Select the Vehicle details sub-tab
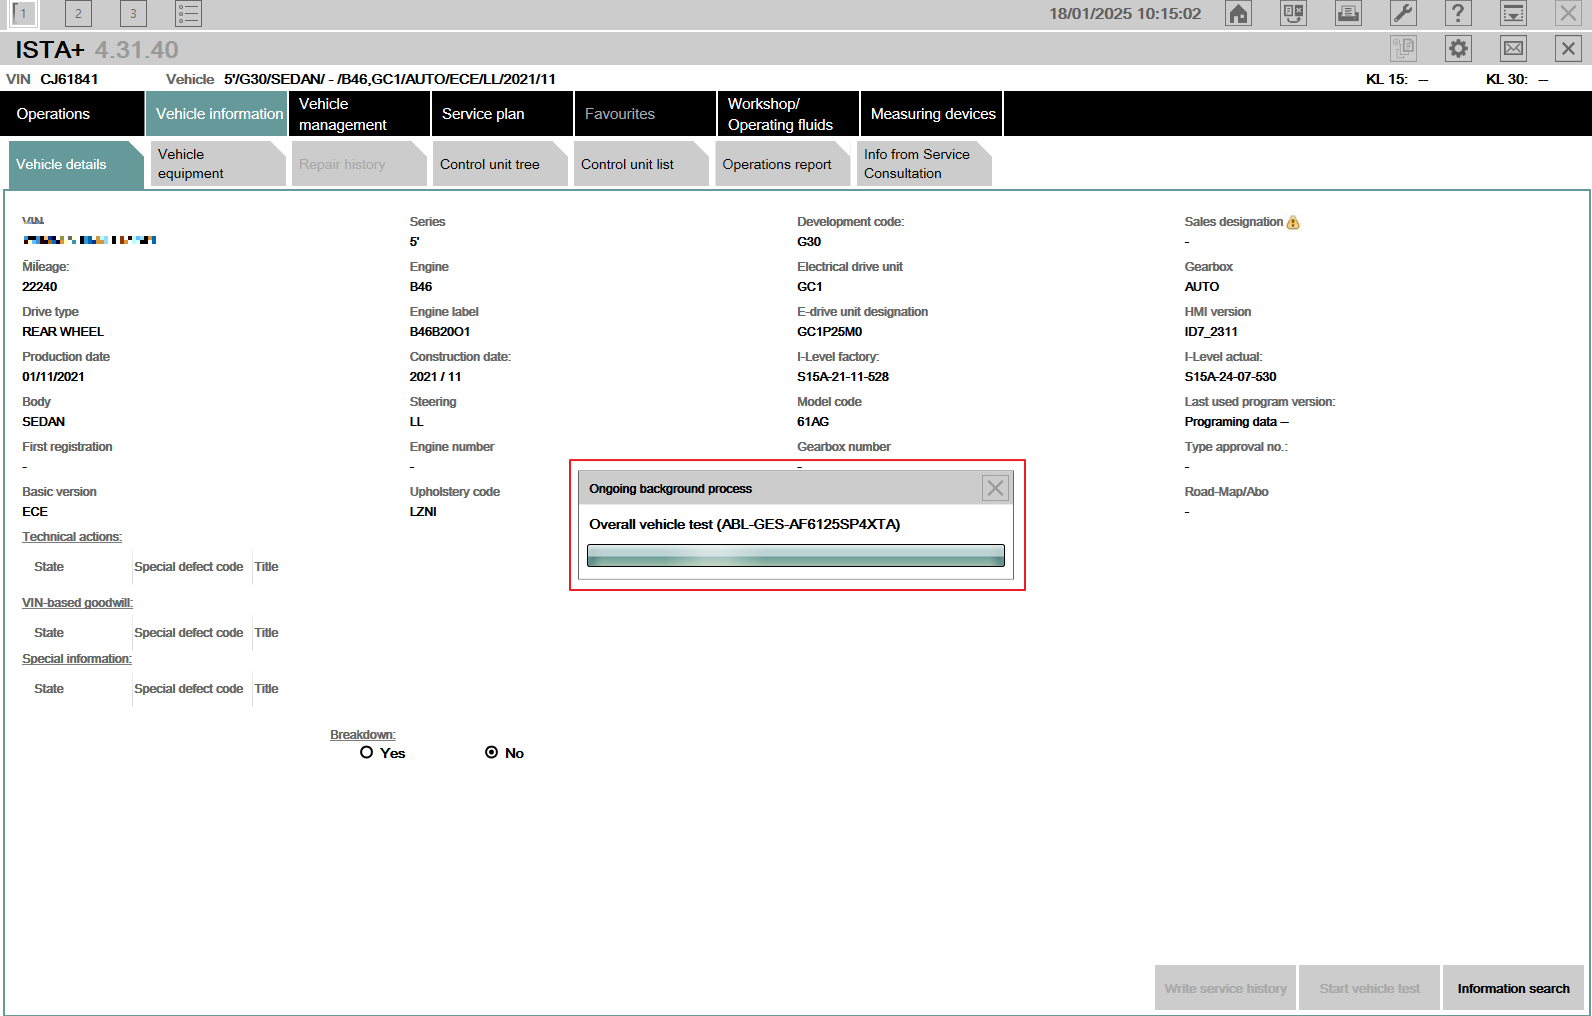Image resolution: width=1592 pixels, height=1016 pixels. pyautogui.click(x=76, y=164)
